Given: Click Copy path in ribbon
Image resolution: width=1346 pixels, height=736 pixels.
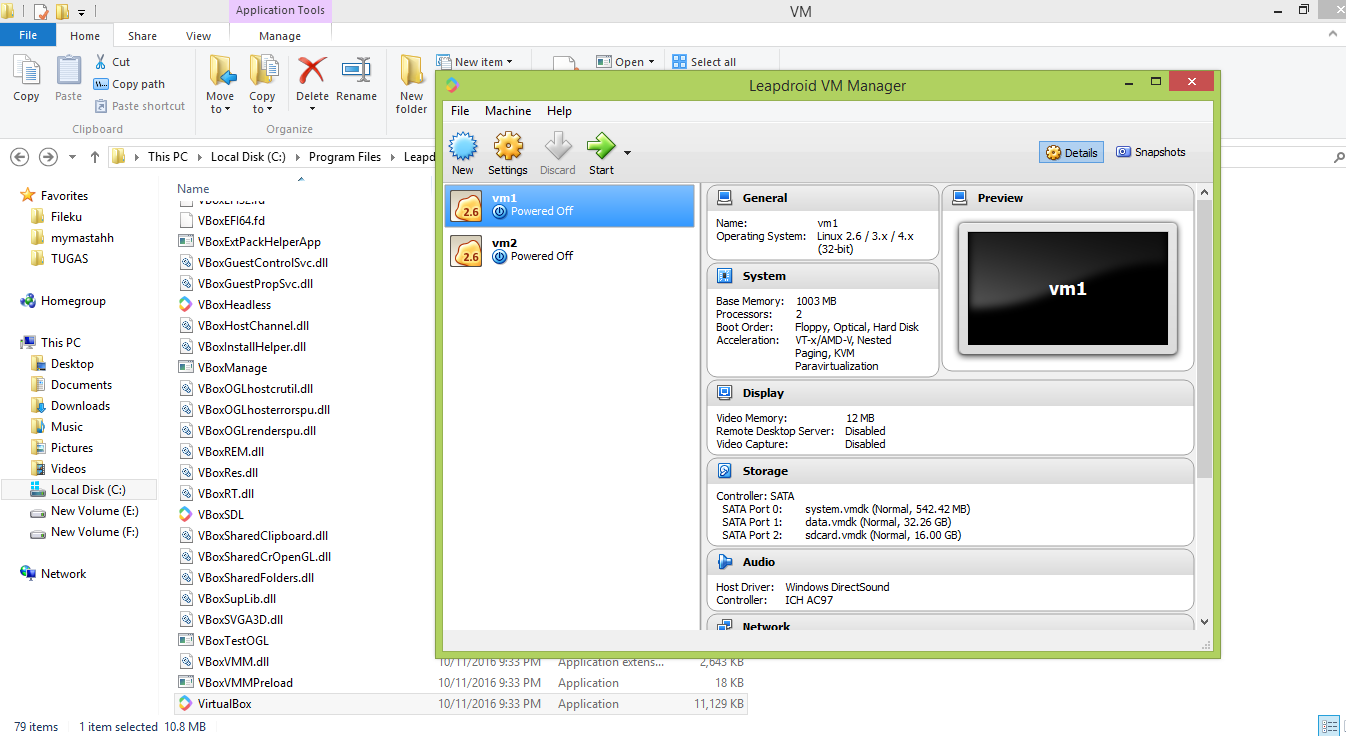Looking at the screenshot, I should pos(129,84).
